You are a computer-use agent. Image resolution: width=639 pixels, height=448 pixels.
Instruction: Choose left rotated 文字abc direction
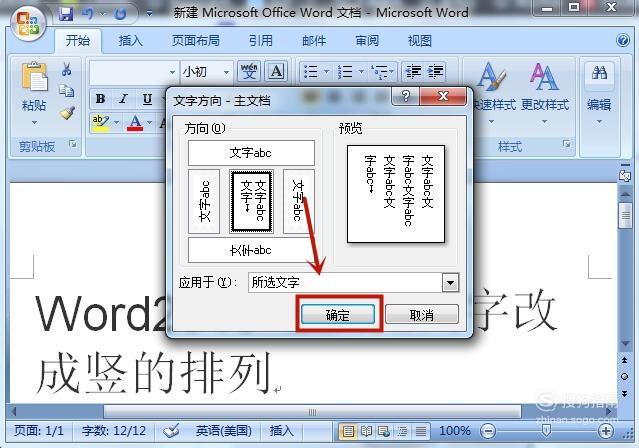204,201
